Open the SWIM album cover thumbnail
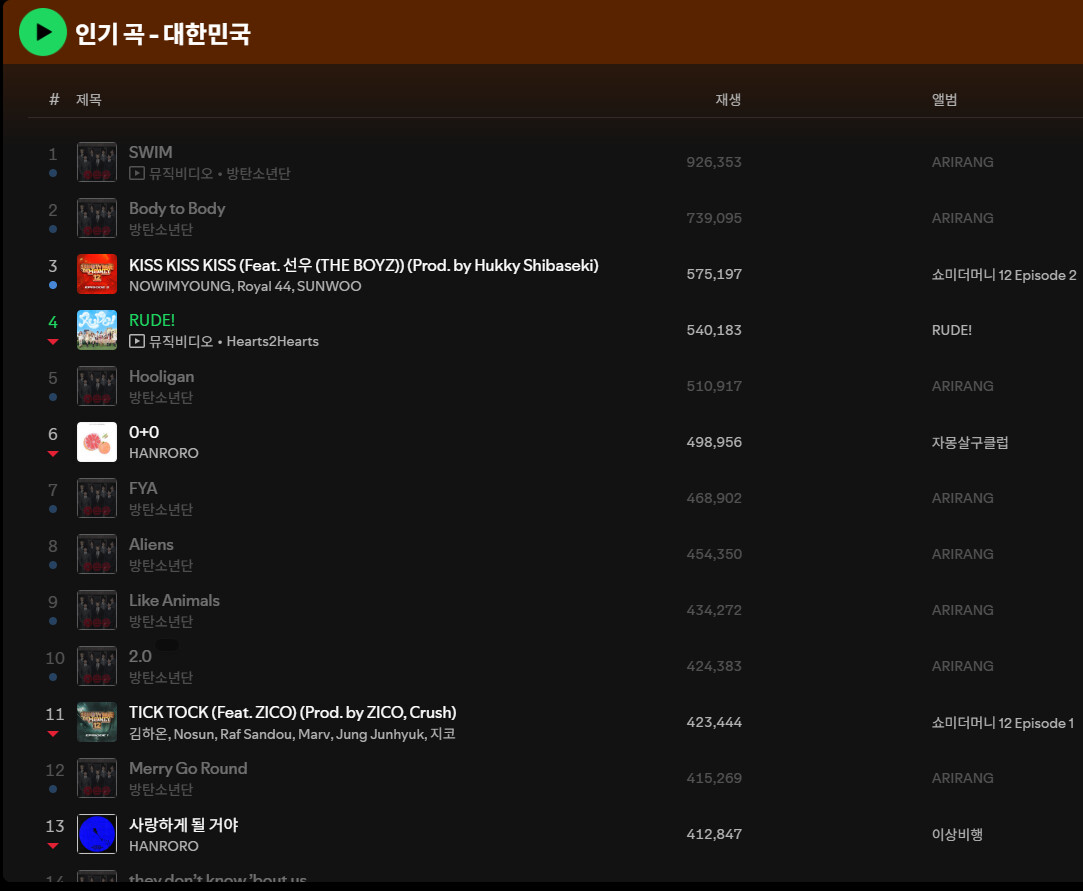 [97, 162]
